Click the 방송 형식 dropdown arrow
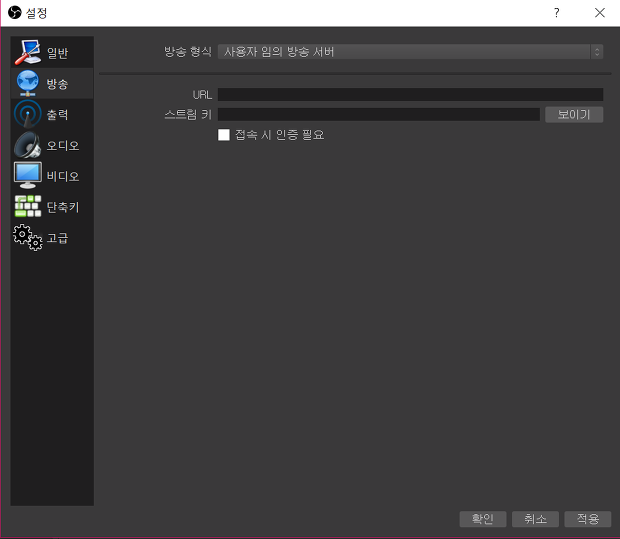Screen dimensions: 620x539 [x=597, y=52]
